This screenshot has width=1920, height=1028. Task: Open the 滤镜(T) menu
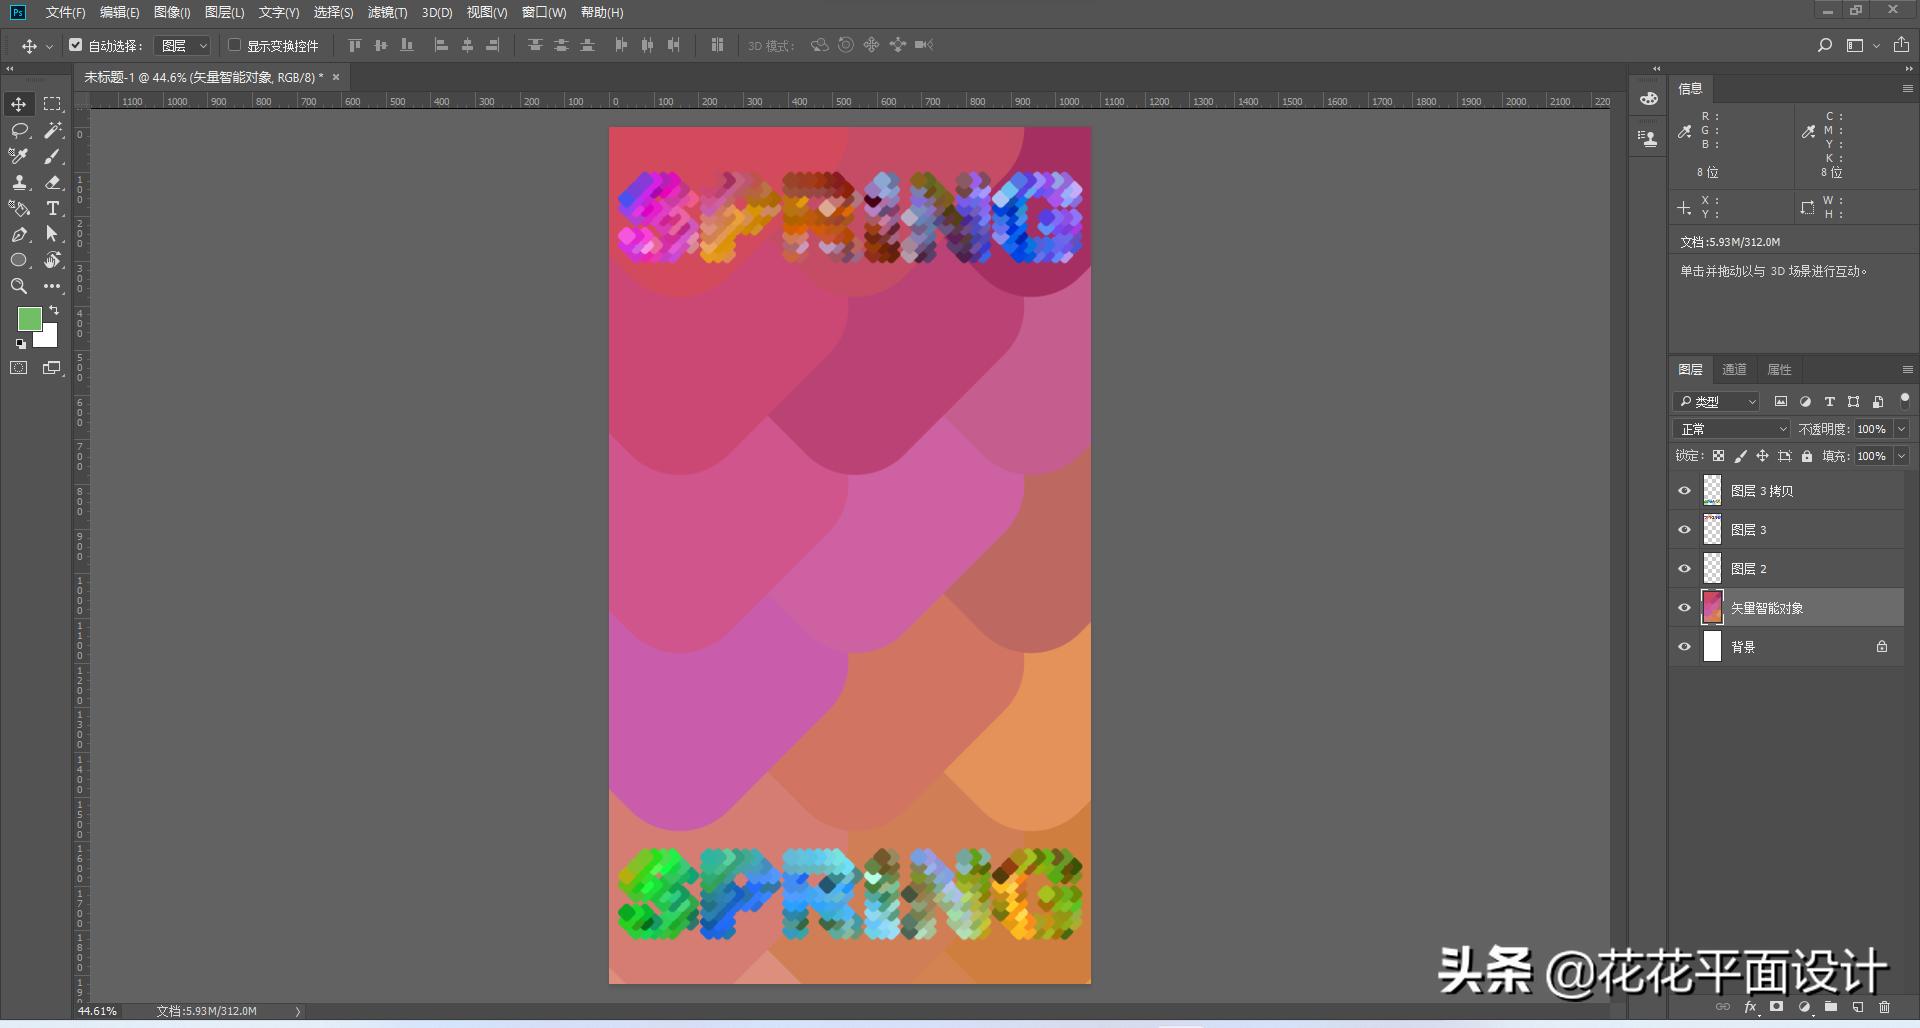(387, 12)
